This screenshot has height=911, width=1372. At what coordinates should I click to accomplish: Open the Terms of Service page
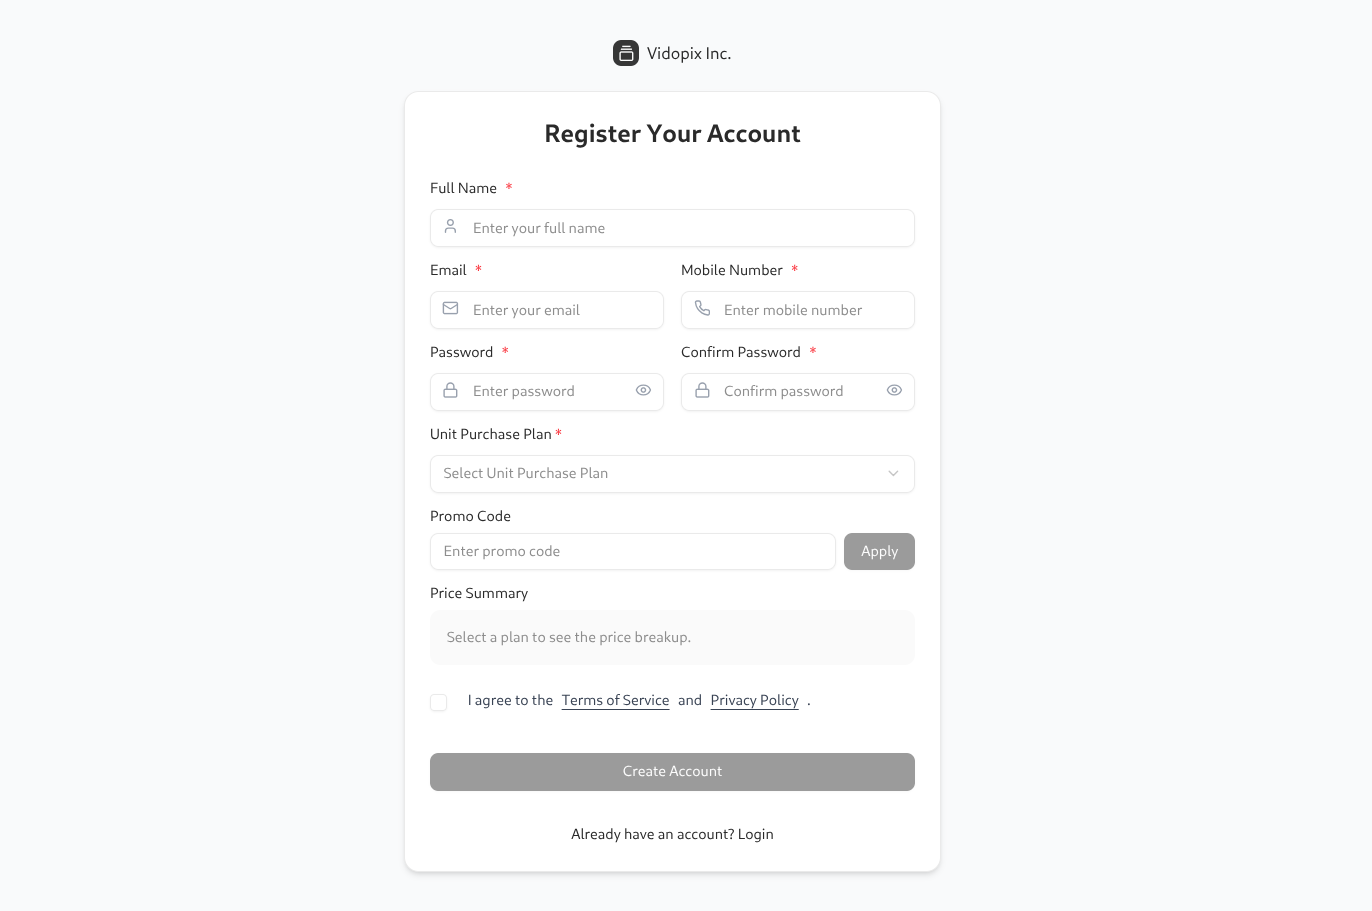pyautogui.click(x=615, y=700)
